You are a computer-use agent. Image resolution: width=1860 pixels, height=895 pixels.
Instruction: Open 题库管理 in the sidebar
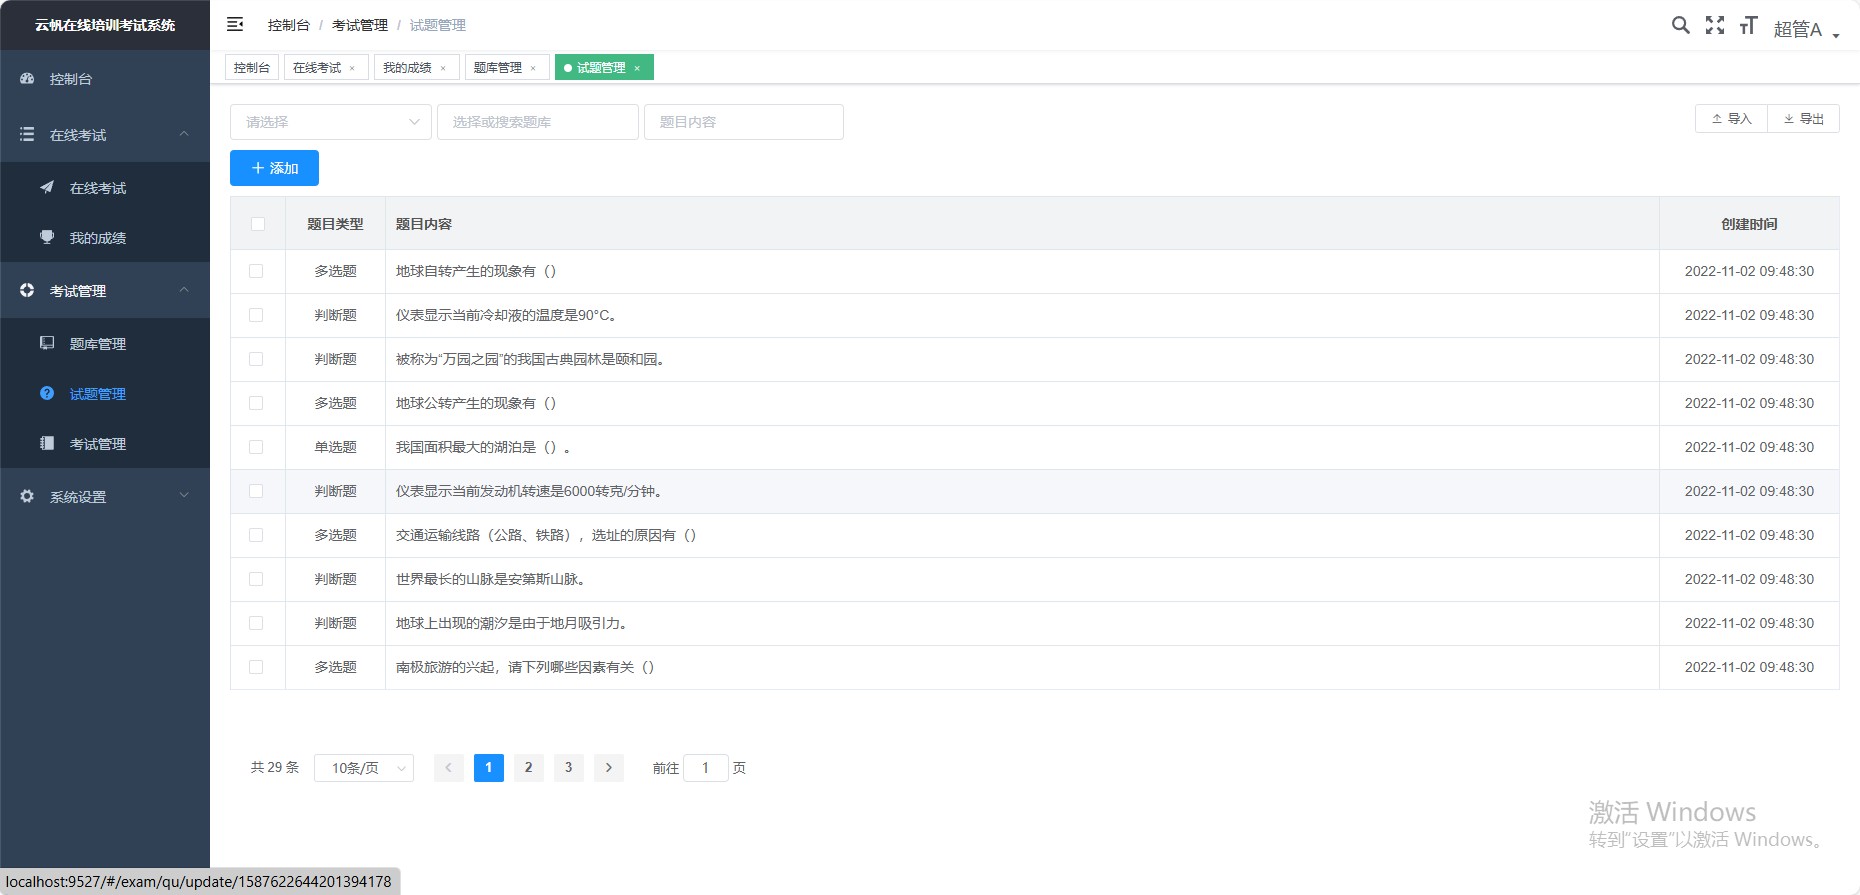(105, 343)
